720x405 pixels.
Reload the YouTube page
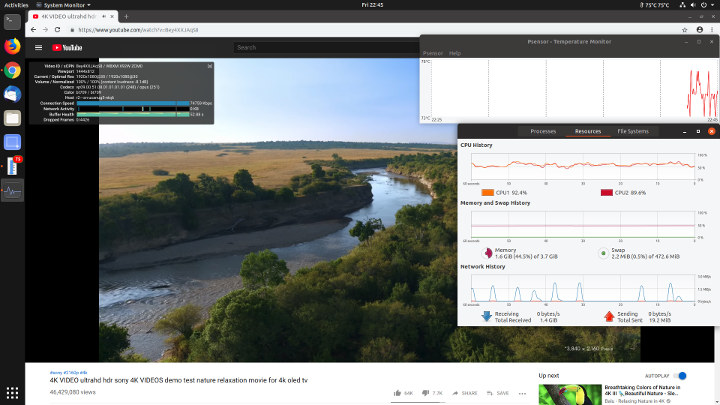tap(57, 29)
